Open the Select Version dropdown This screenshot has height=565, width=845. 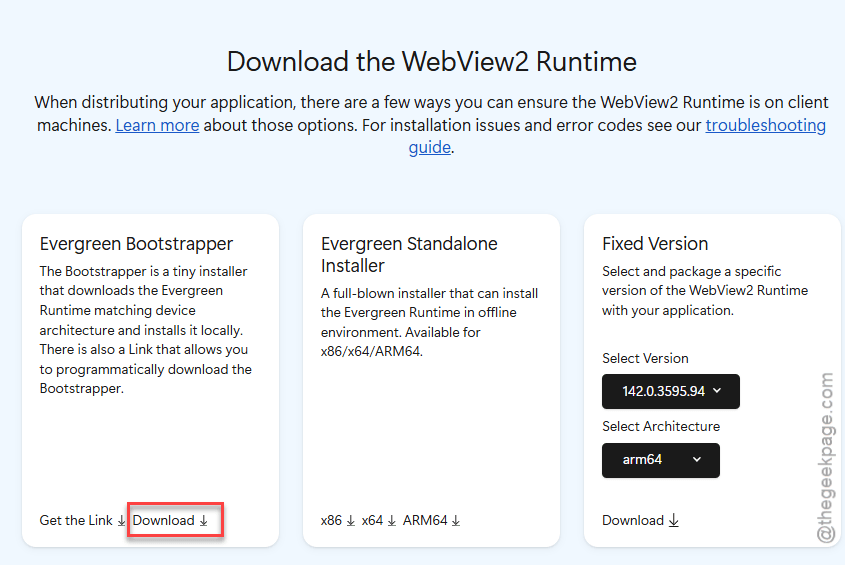pyautogui.click(x=670, y=391)
